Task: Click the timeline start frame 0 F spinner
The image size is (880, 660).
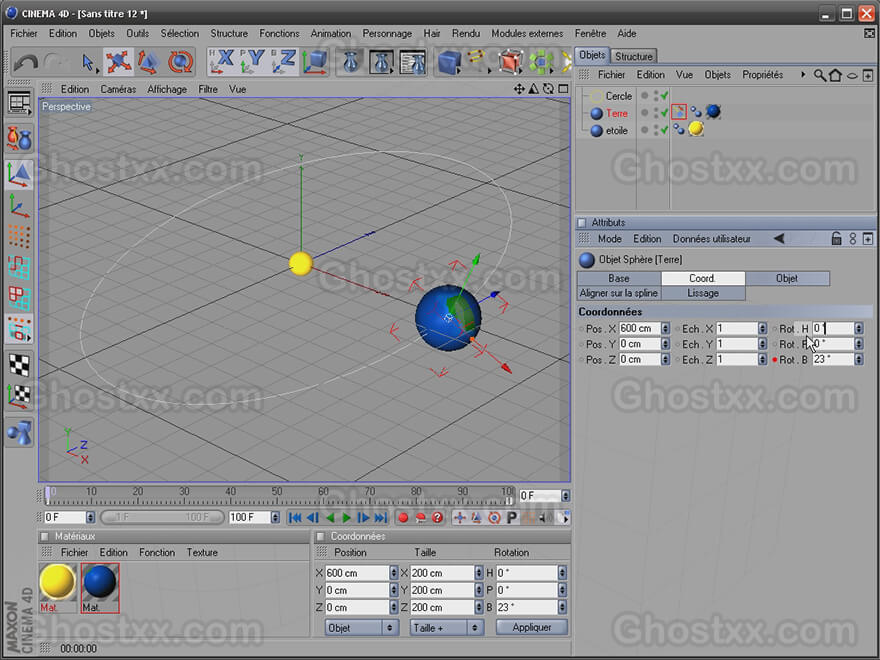Action: click(90, 517)
